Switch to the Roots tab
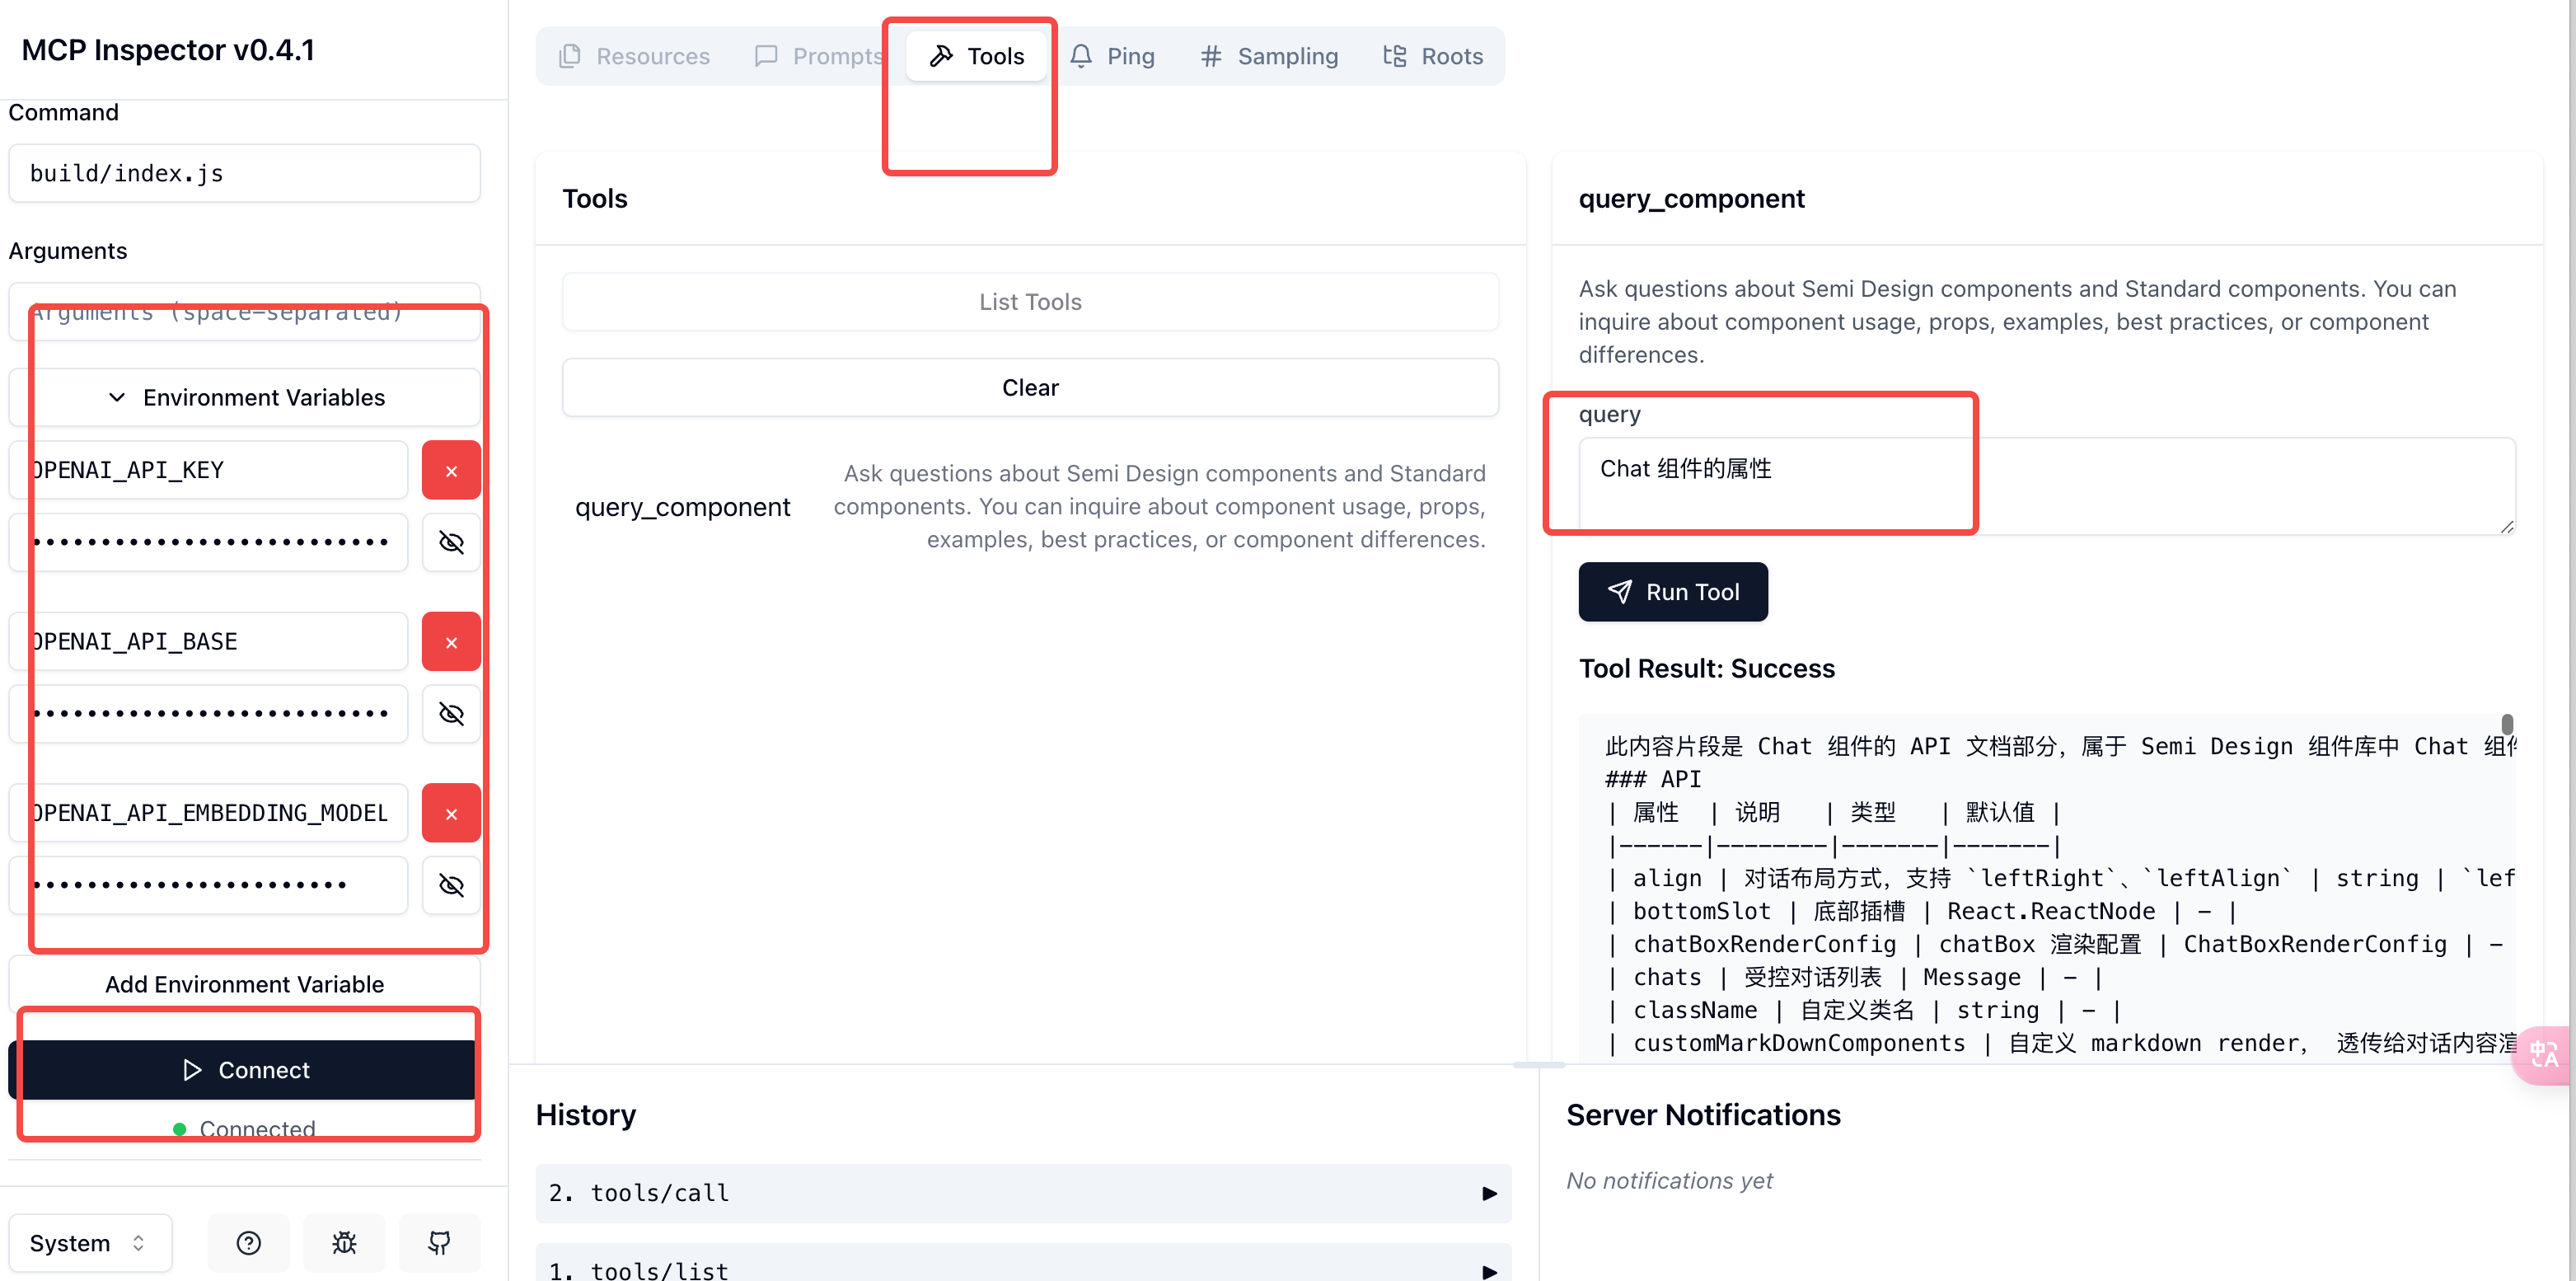The image size is (2576, 1281). 1432,56
